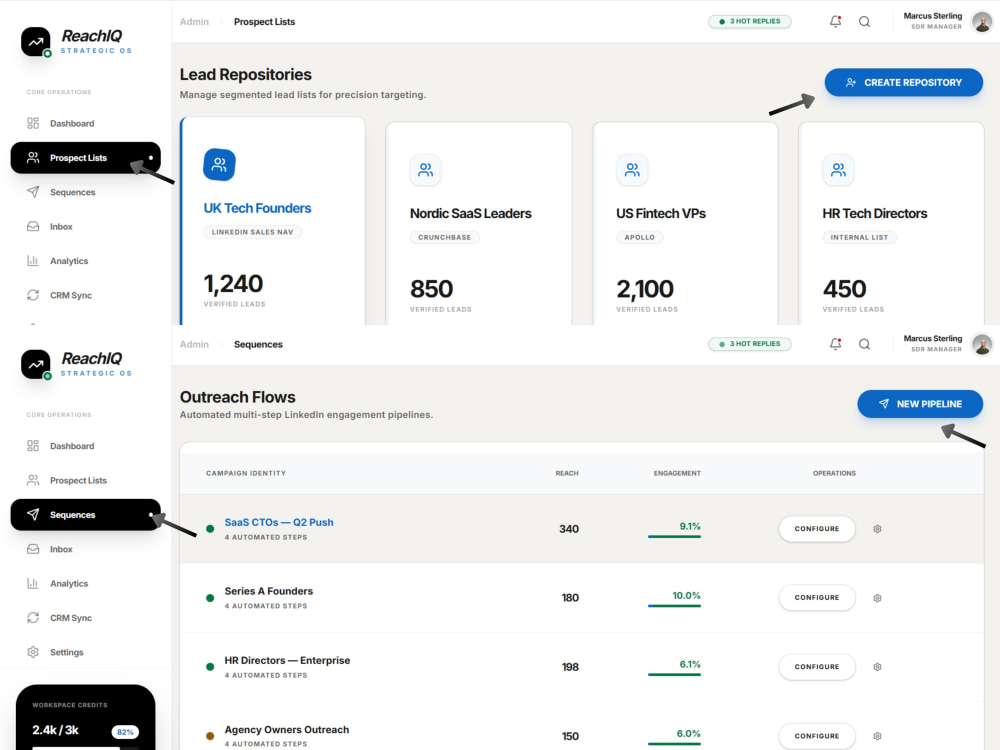Viewport: 1000px width, 750px height.
Task: Click CRM Sync refresh icon in Prospect Lists screen sidebar
Action: (33, 295)
